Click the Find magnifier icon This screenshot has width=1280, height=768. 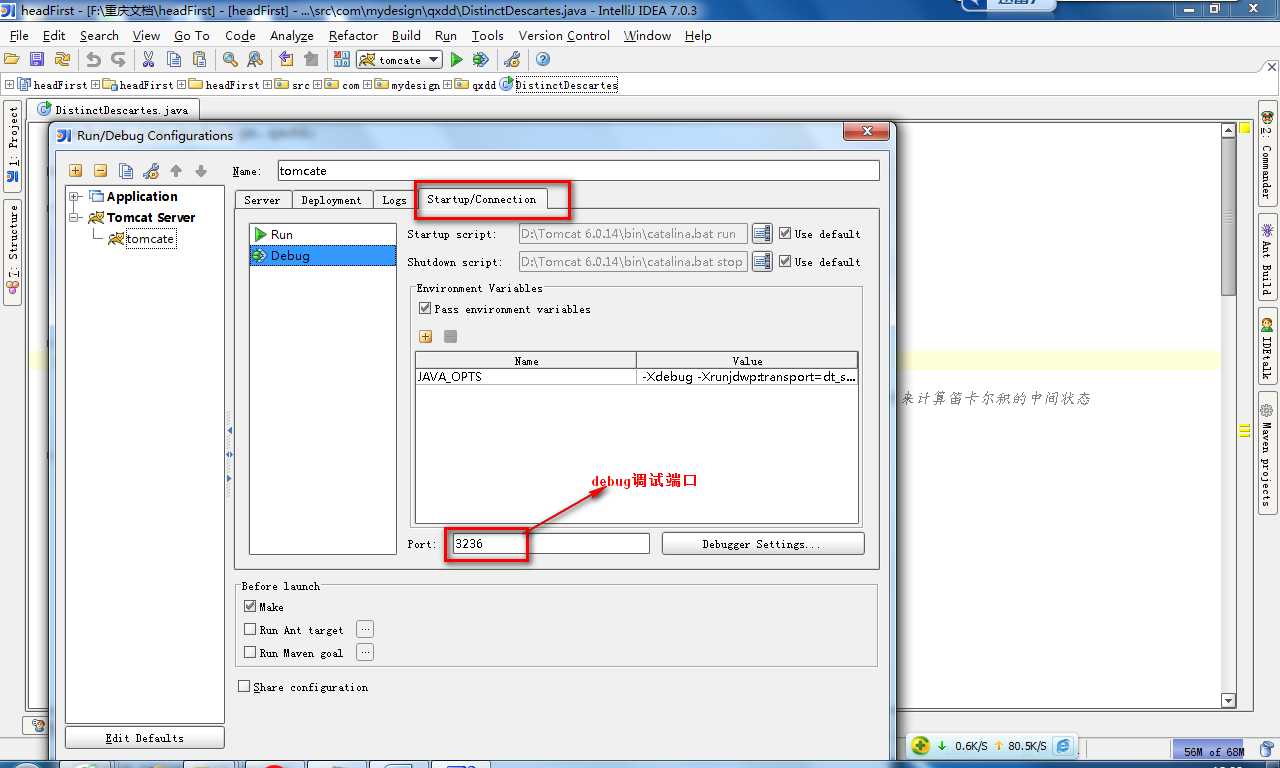click(x=230, y=60)
